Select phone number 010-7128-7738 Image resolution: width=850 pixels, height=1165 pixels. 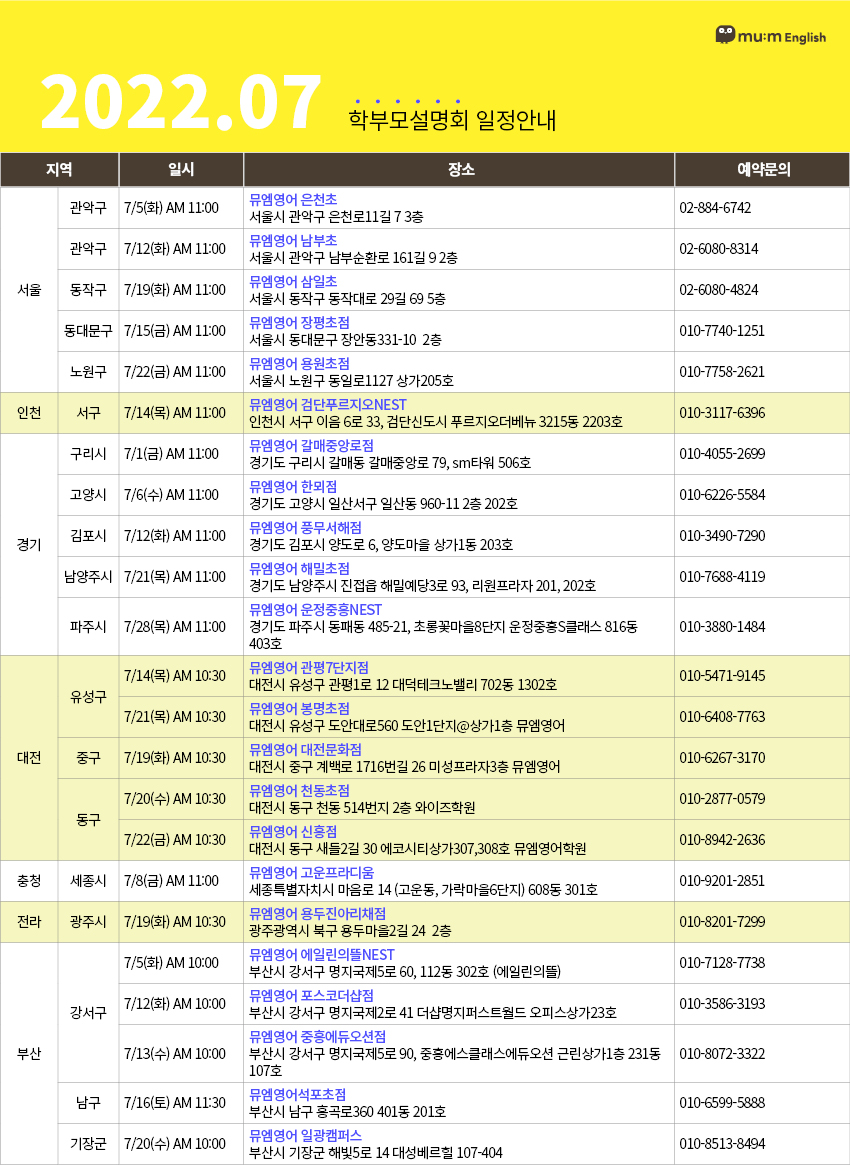[721, 963]
